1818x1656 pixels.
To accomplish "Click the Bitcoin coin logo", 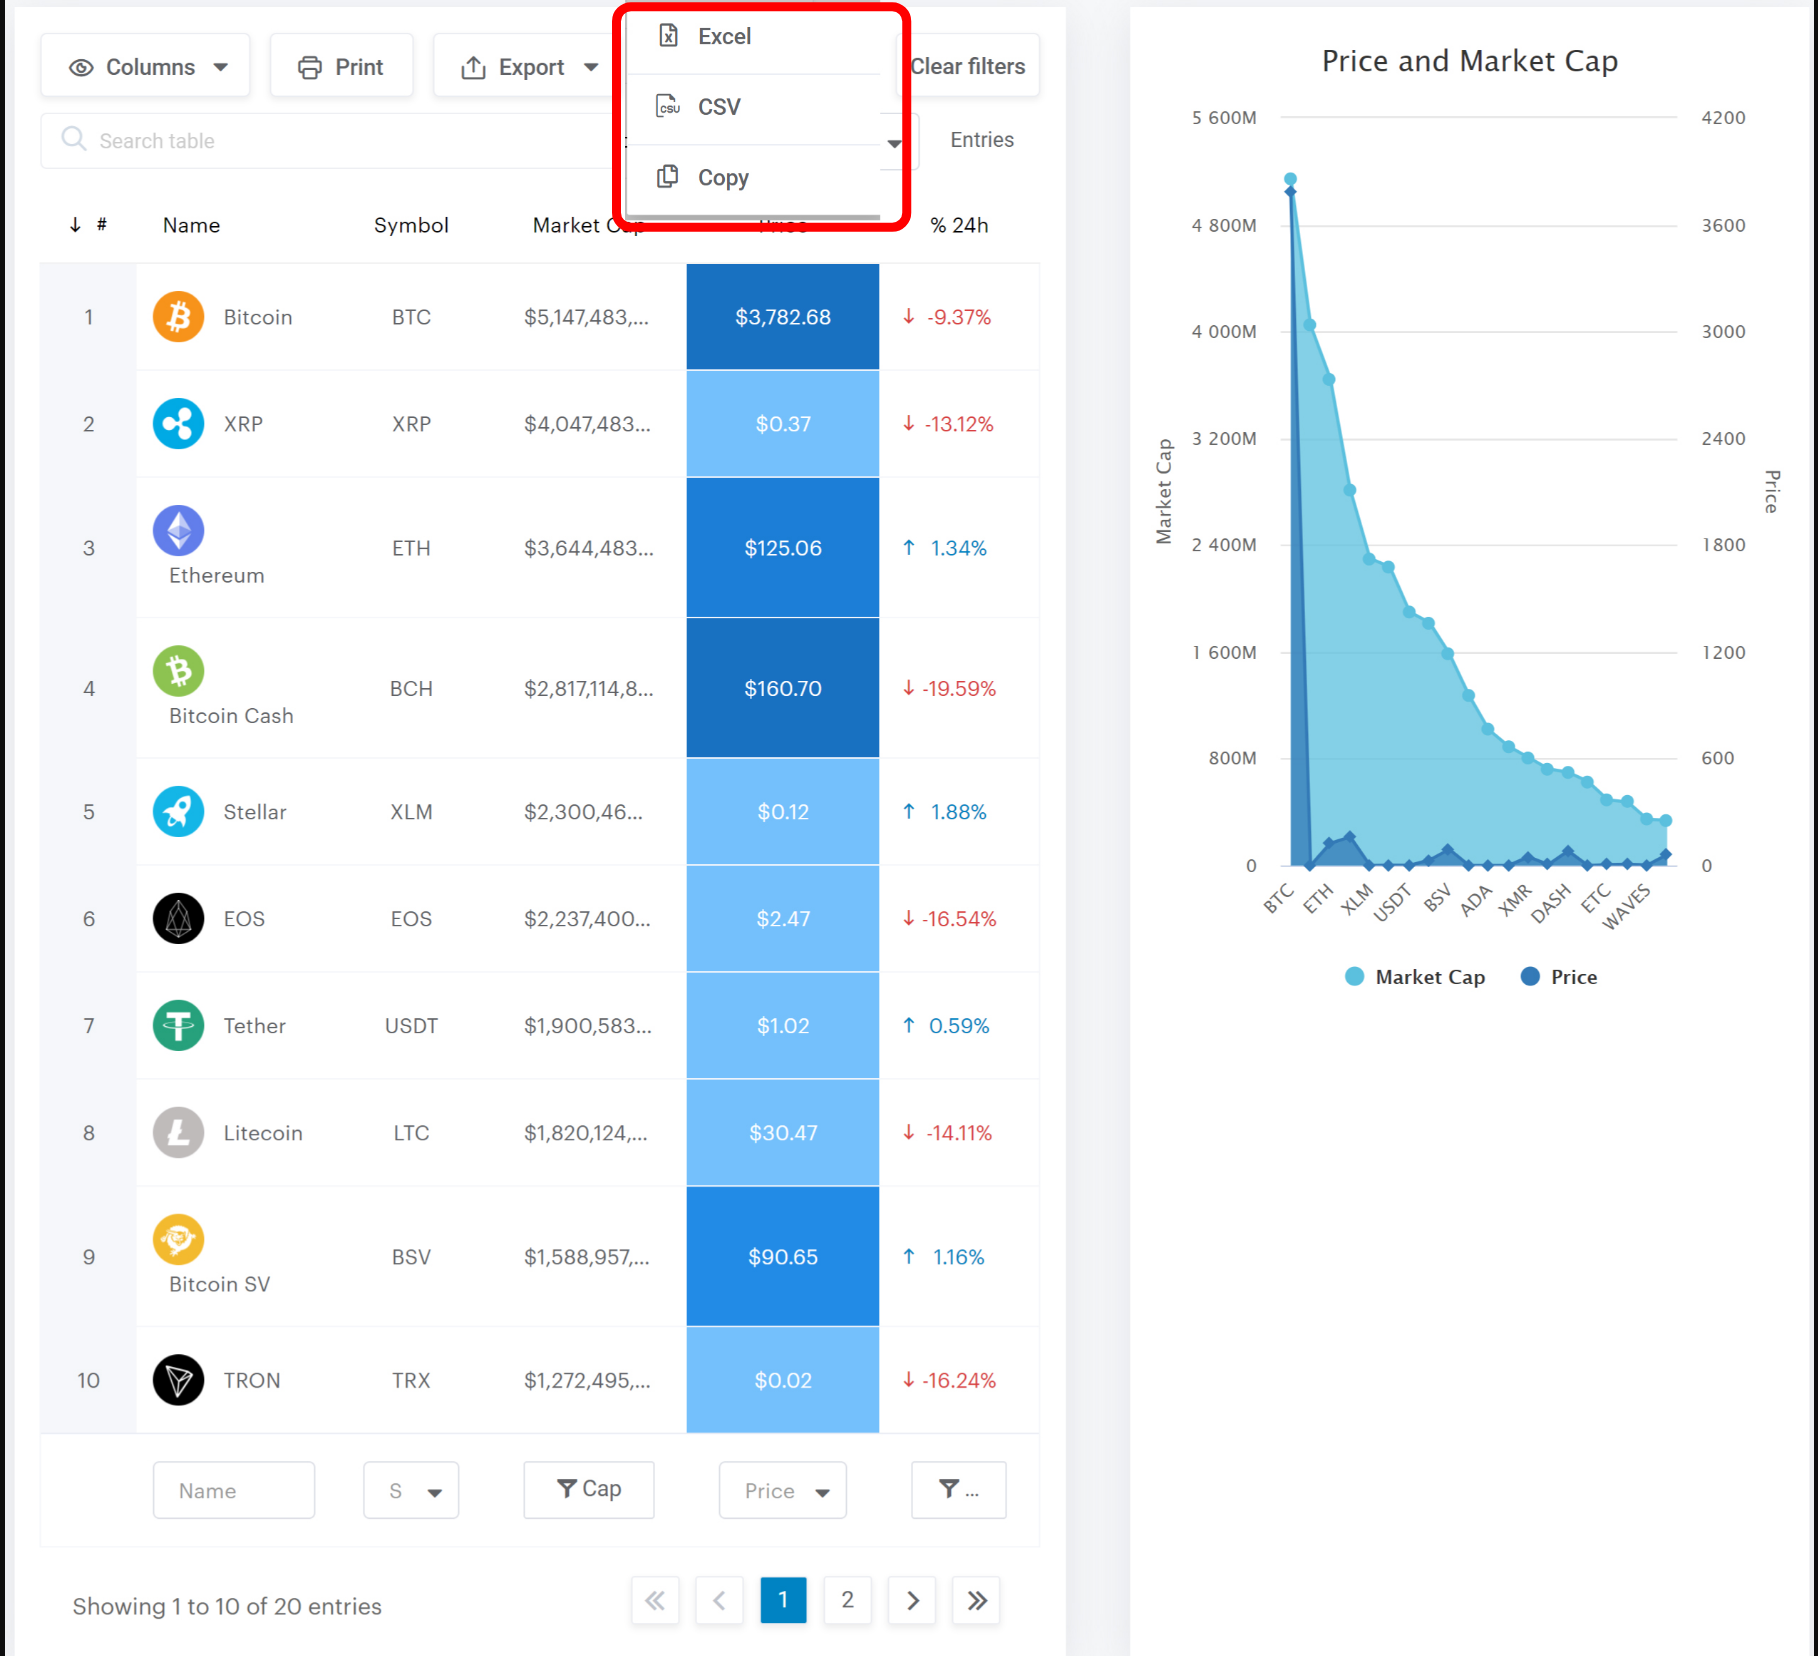I will pos(178,317).
